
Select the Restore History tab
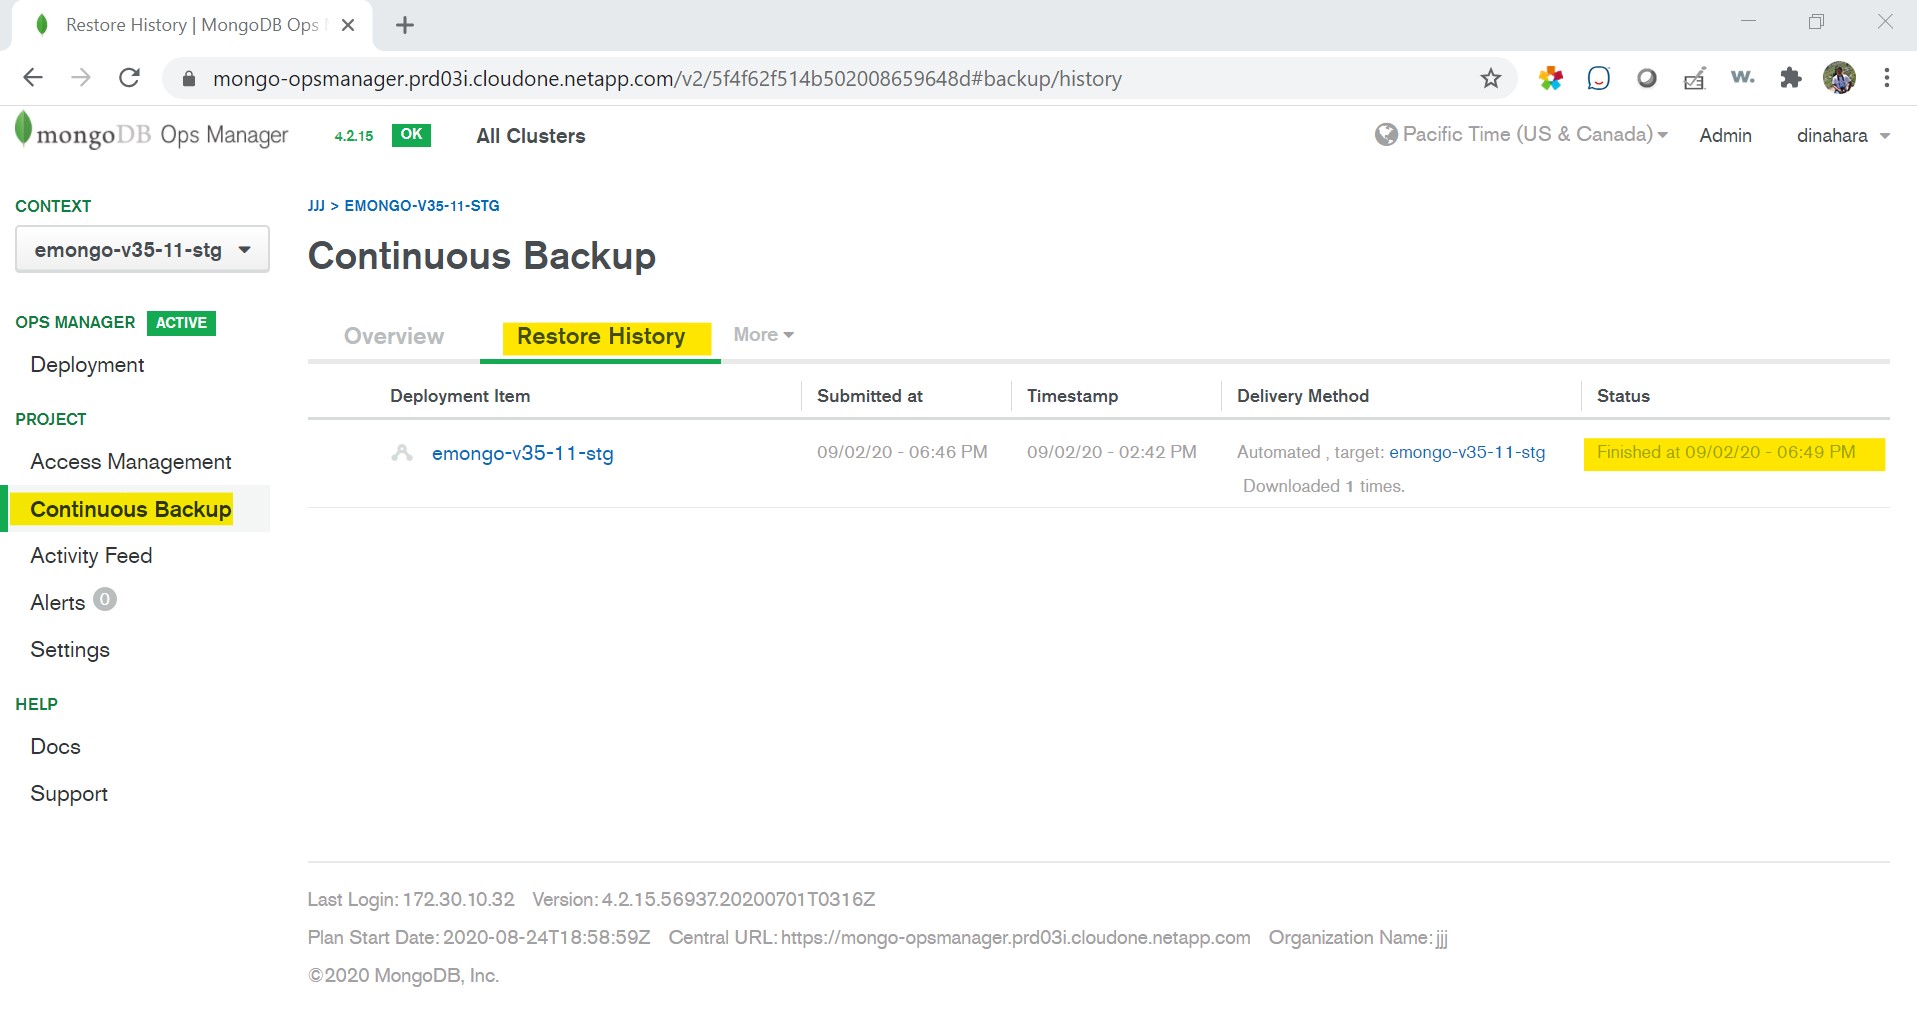click(601, 337)
